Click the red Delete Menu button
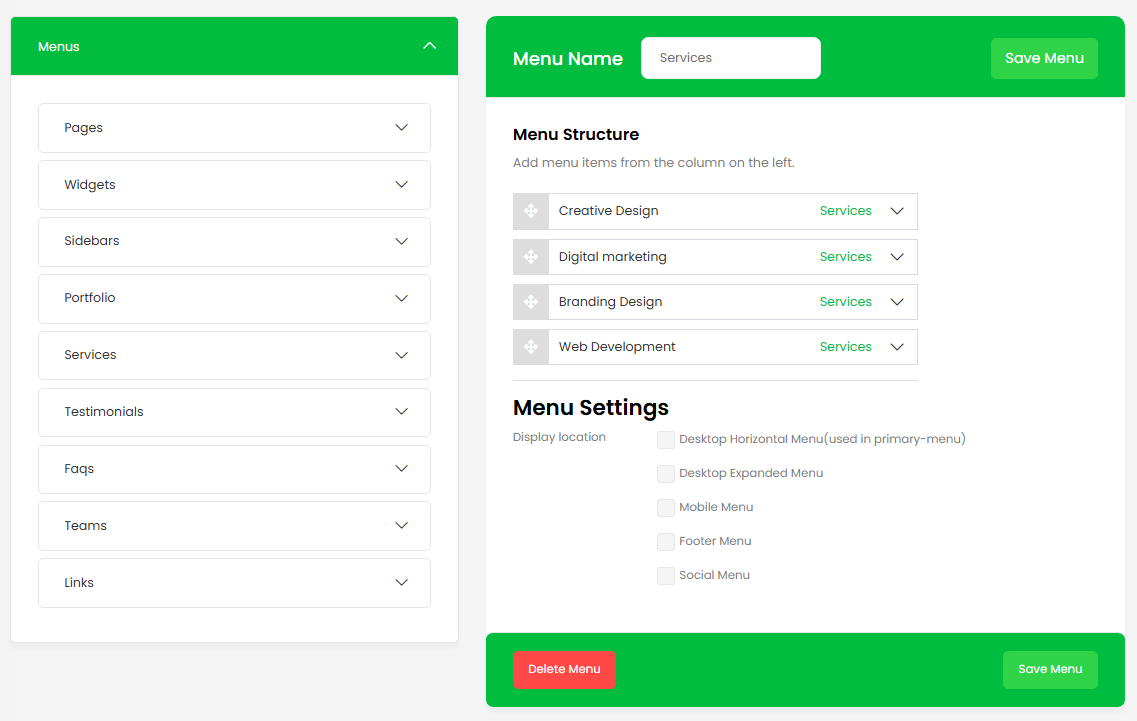1137x721 pixels. tap(564, 670)
